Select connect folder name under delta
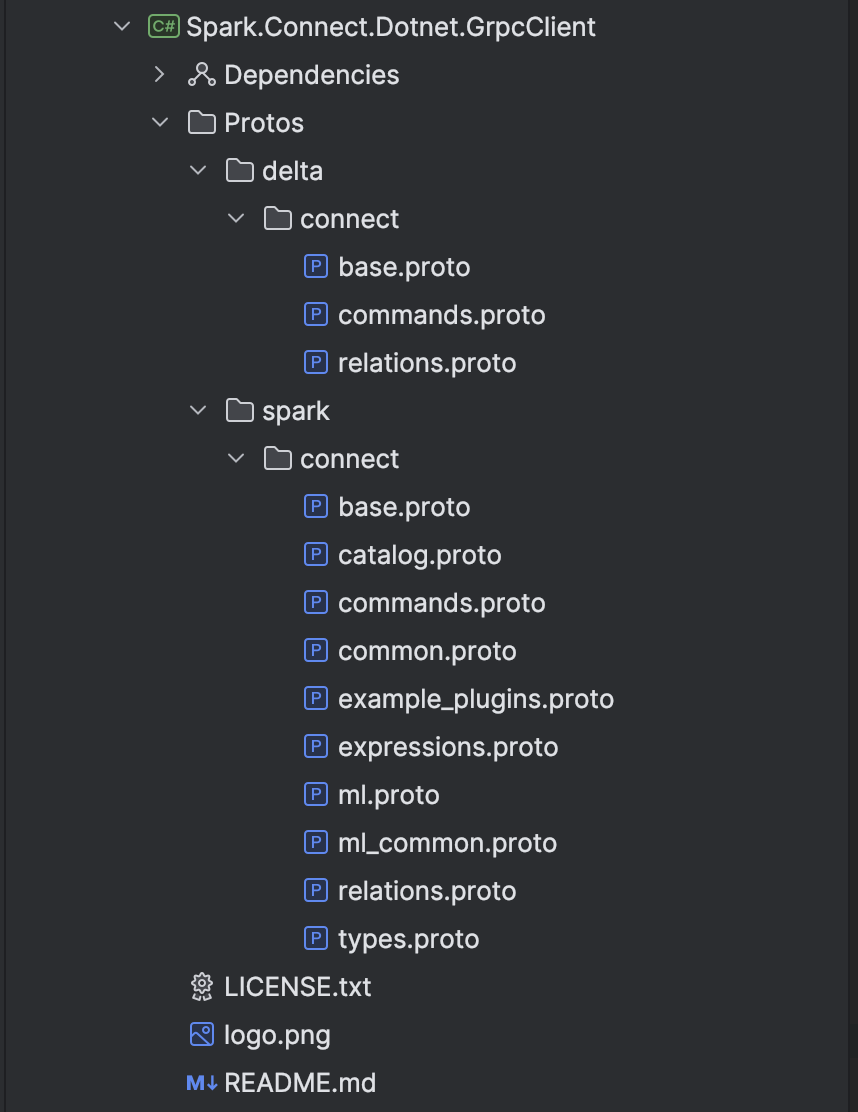The width and height of the screenshot is (858, 1112). pyautogui.click(x=350, y=219)
